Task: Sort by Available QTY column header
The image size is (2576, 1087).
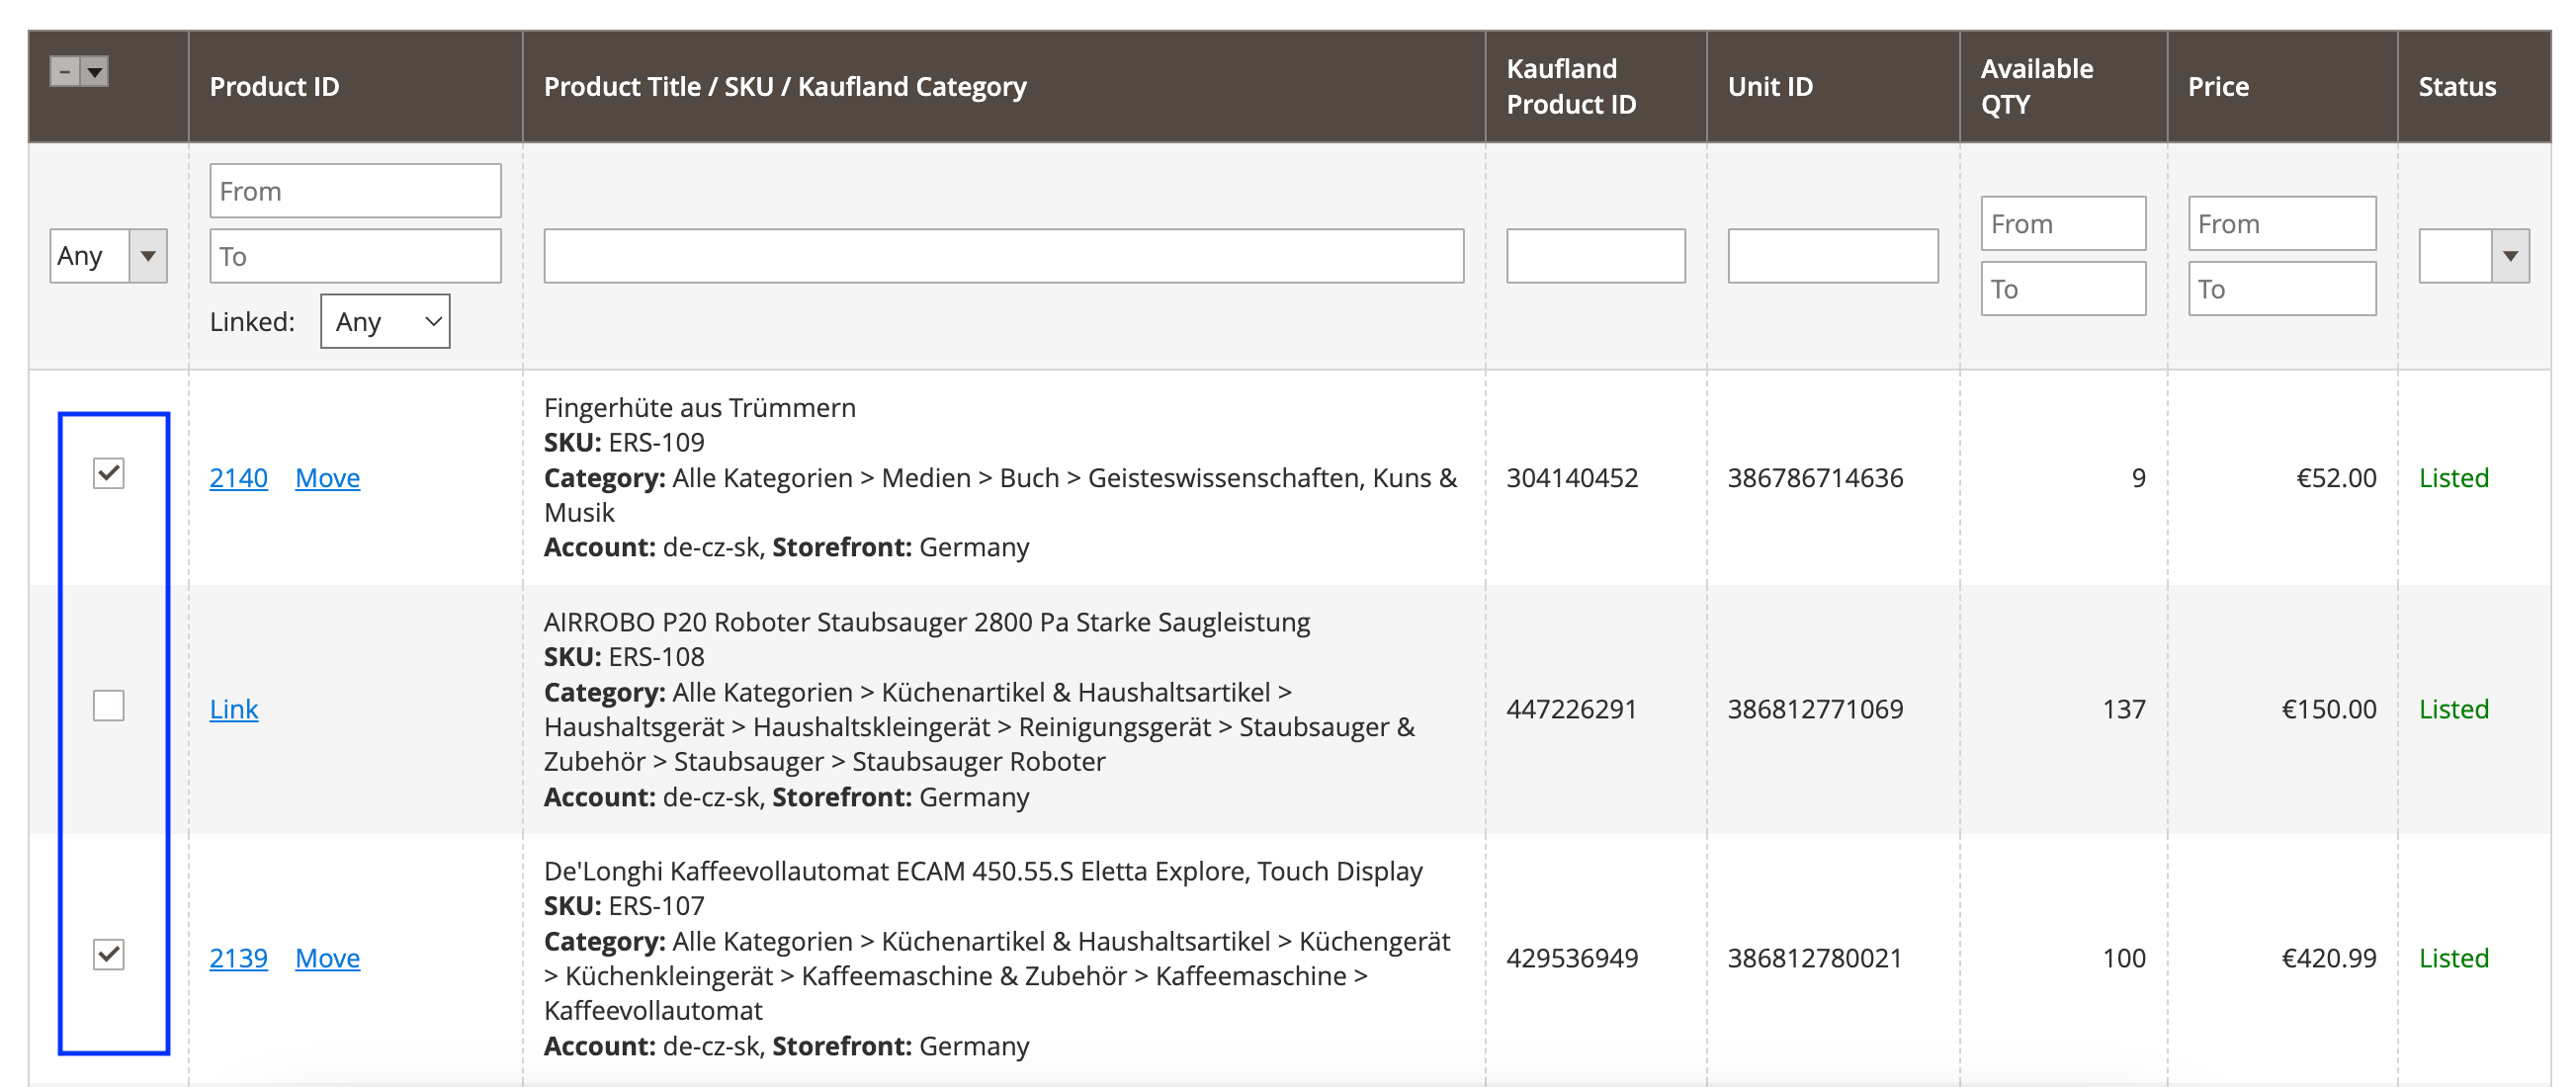Action: point(2036,87)
